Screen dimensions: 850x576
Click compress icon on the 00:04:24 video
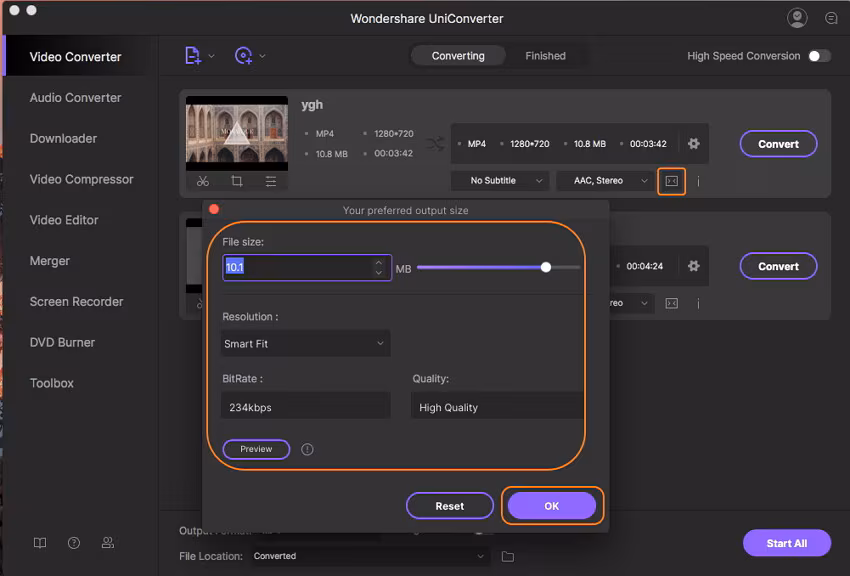[672, 303]
